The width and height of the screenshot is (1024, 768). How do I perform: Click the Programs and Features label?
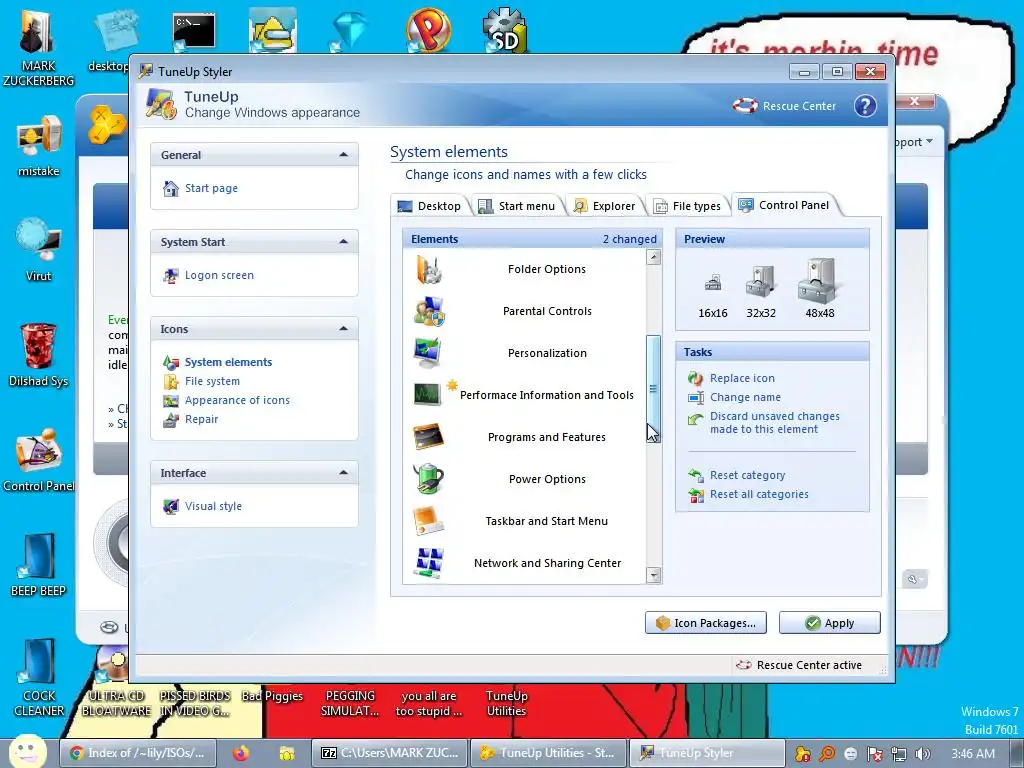click(547, 437)
